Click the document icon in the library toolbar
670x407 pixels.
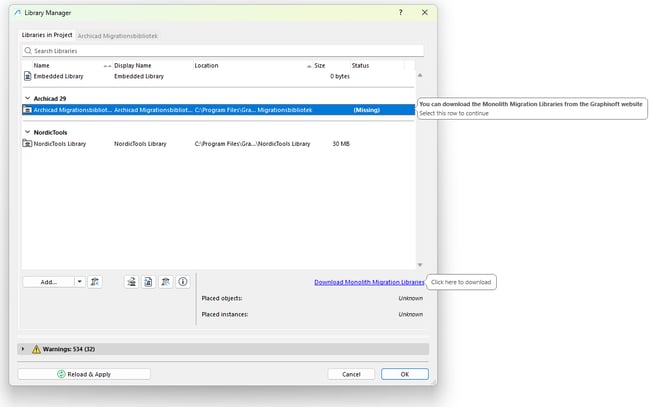point(148,282)
